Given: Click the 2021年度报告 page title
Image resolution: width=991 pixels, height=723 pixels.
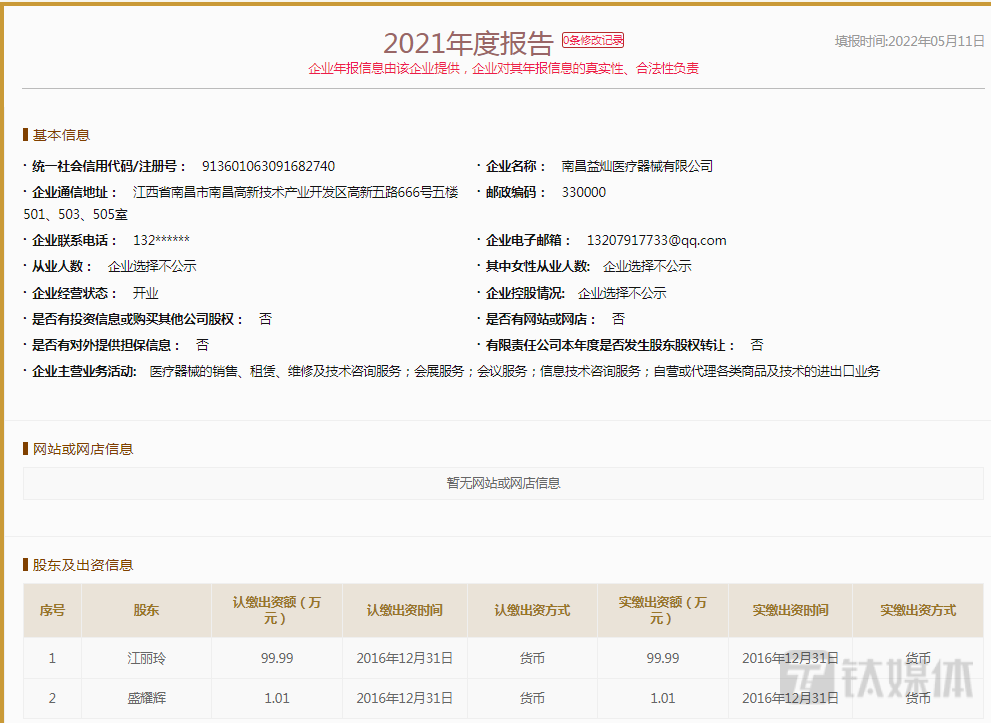Looking at the screenshot, I should tap(468, 43).
